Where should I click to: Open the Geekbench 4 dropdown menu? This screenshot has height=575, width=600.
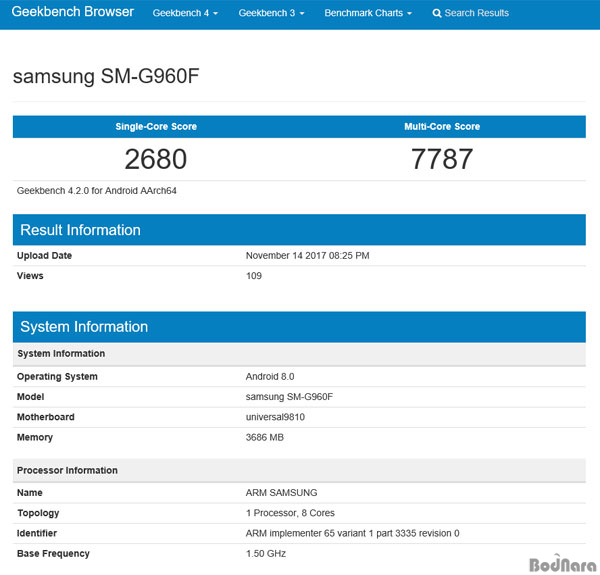coord(185,13)
